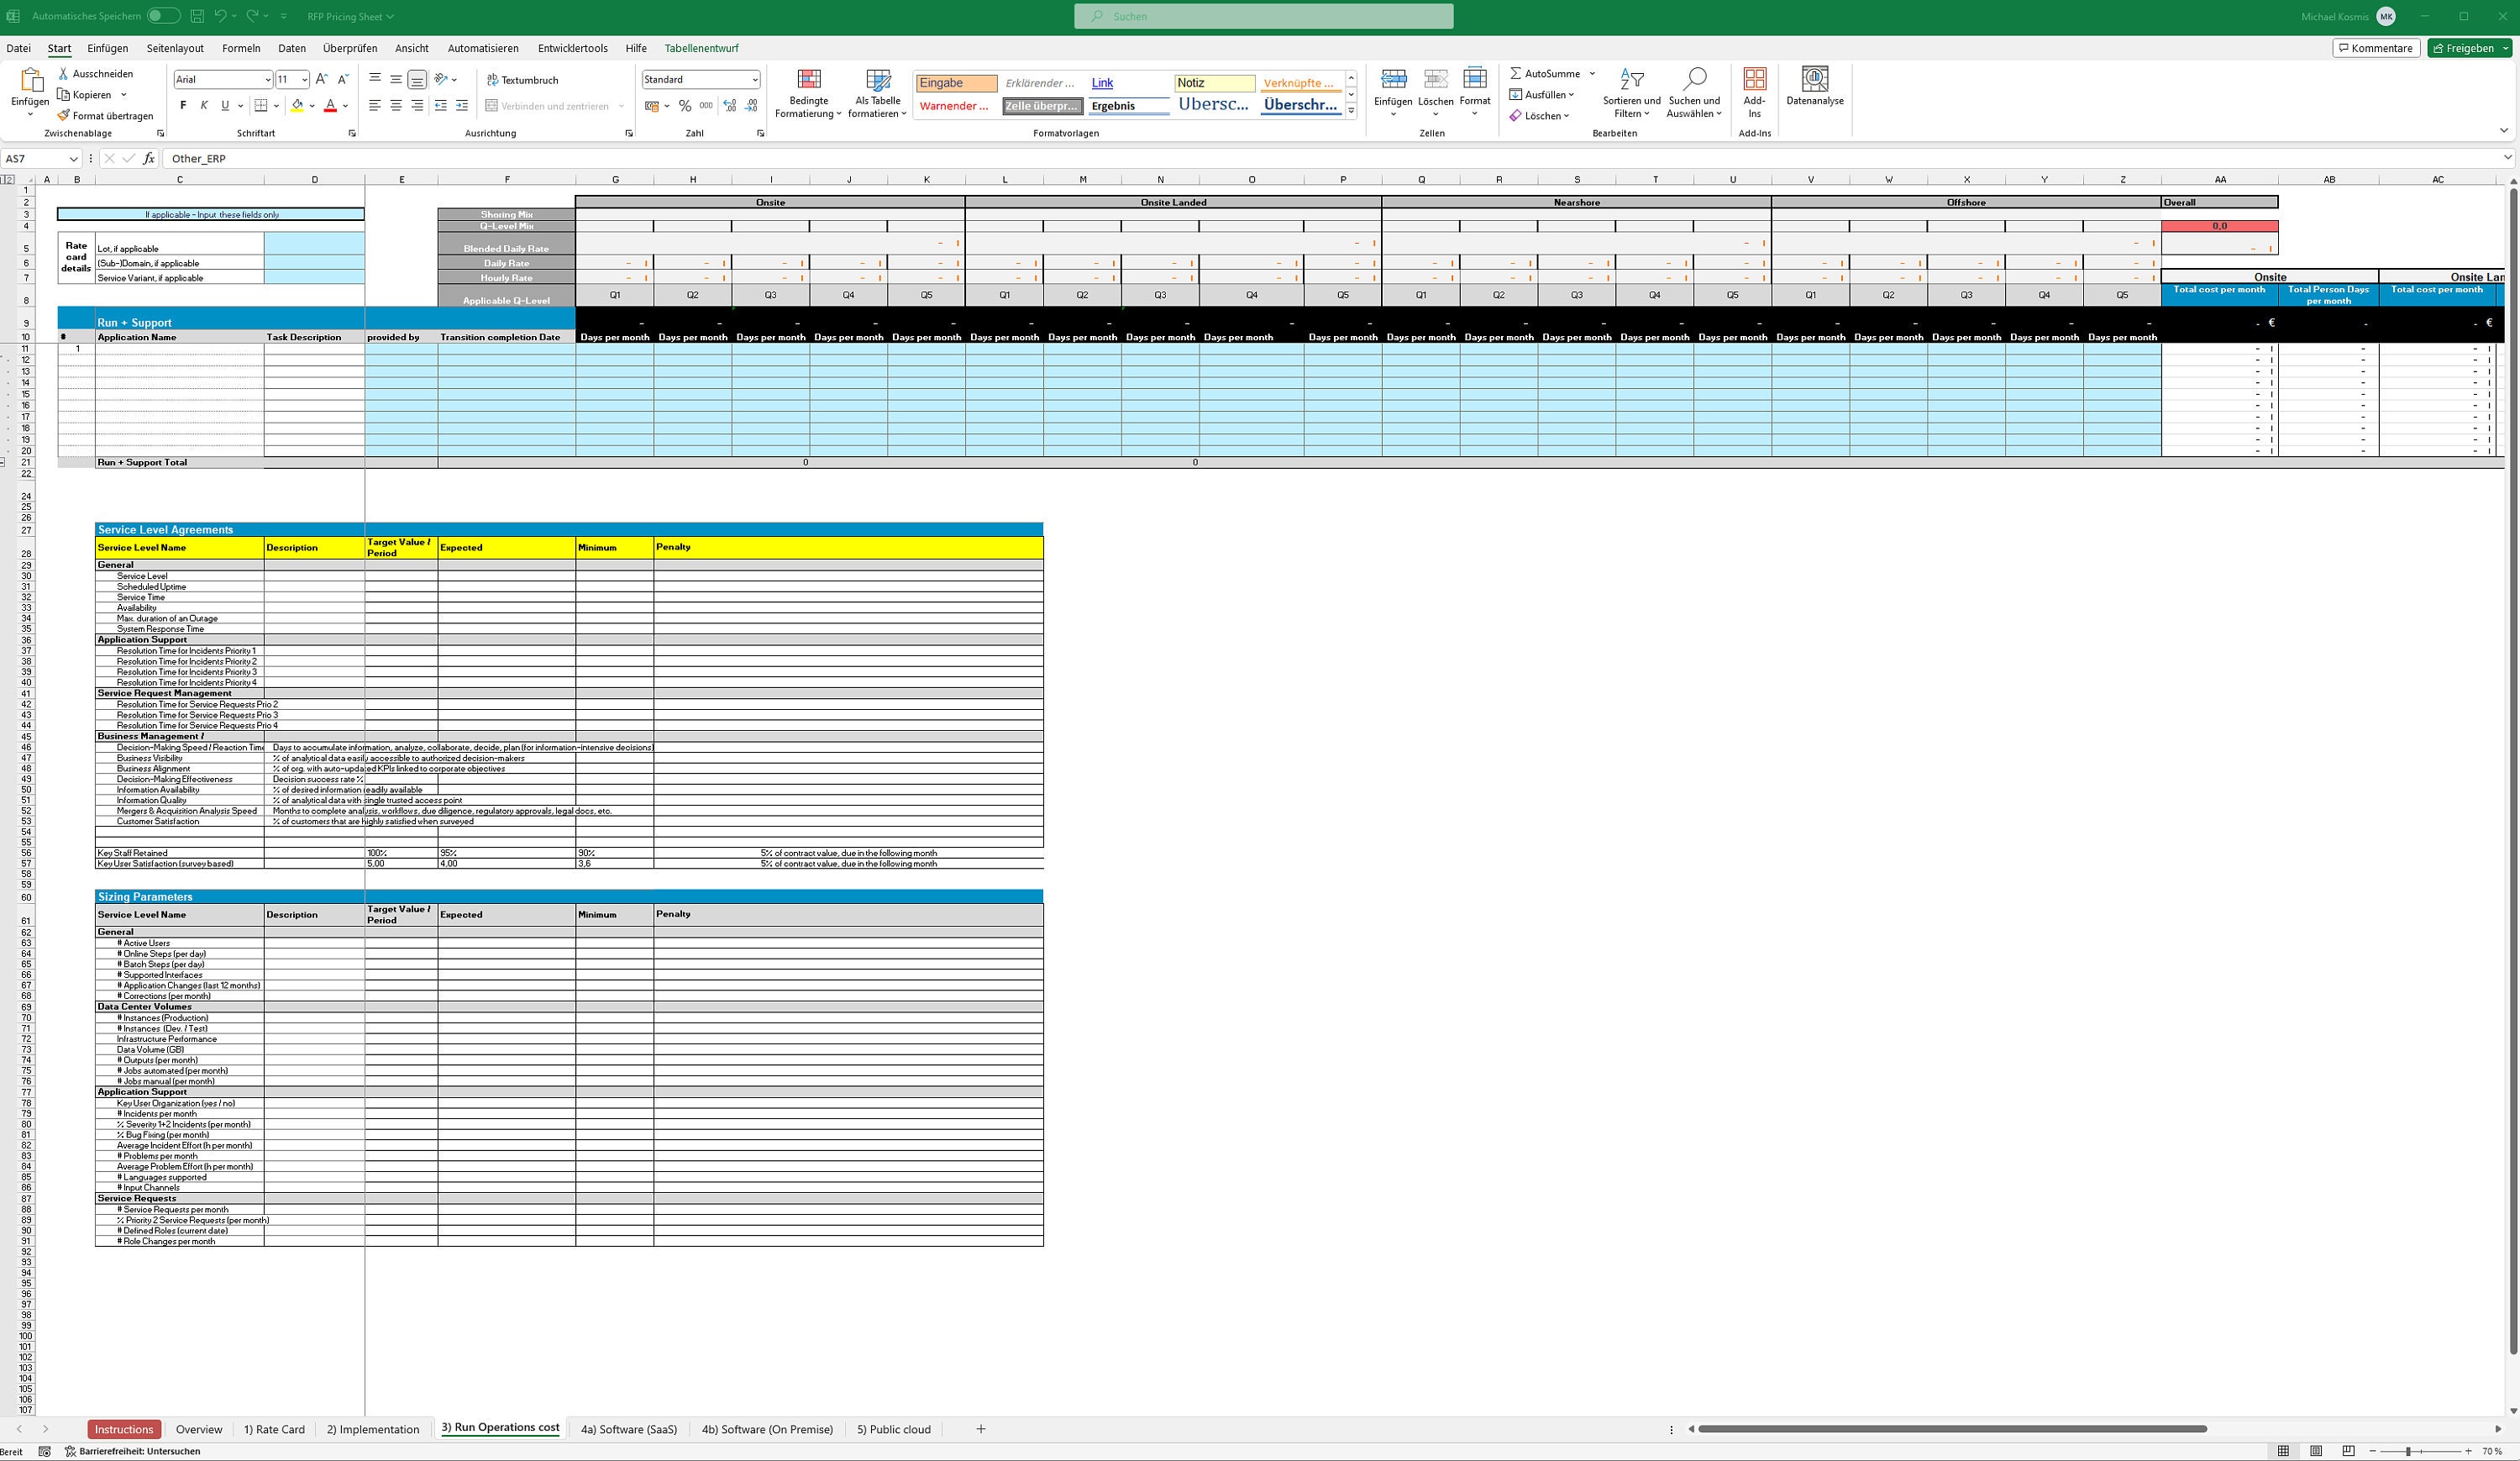Image resolution: width=2520 pixels, height=1461 pixels.
Task: Open number format dropdown Standard
Action: point(754,79)
